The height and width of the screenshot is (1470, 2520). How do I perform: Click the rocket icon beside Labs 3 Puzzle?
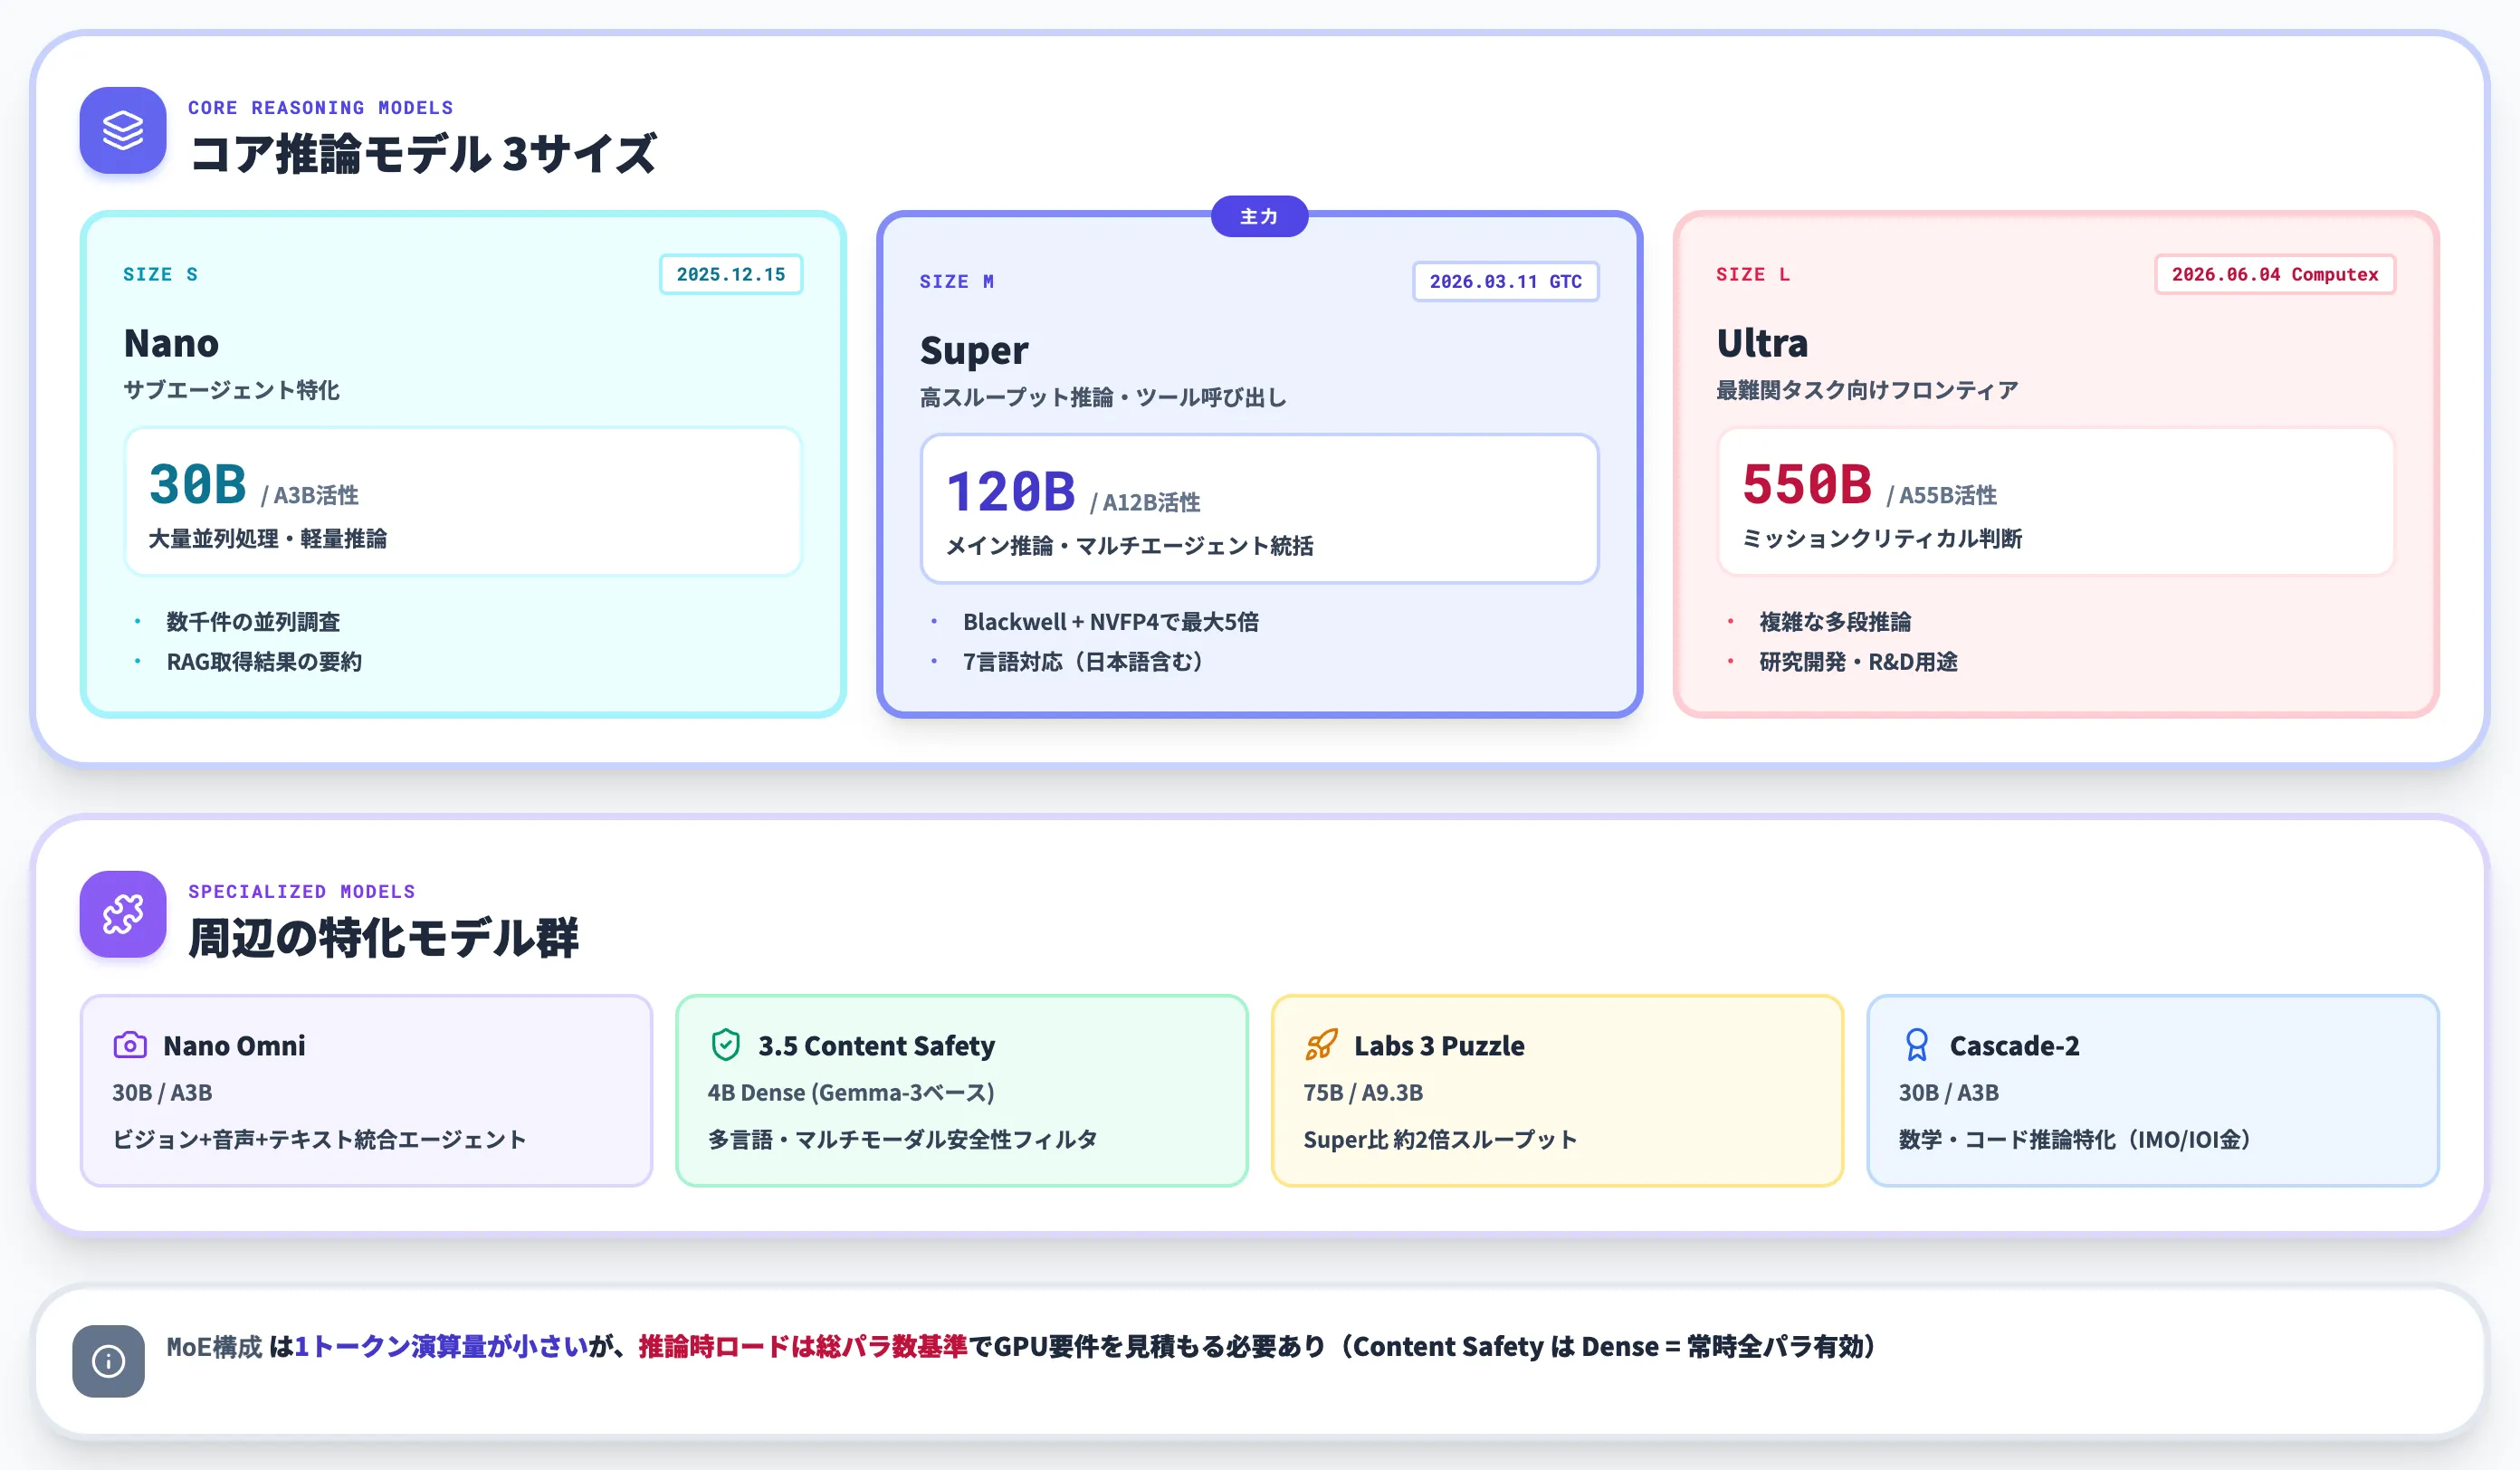coord(1321,1045)
